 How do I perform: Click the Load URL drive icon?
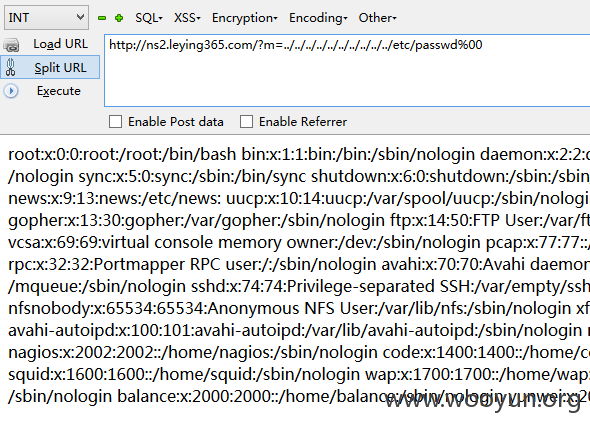[11, 45]
